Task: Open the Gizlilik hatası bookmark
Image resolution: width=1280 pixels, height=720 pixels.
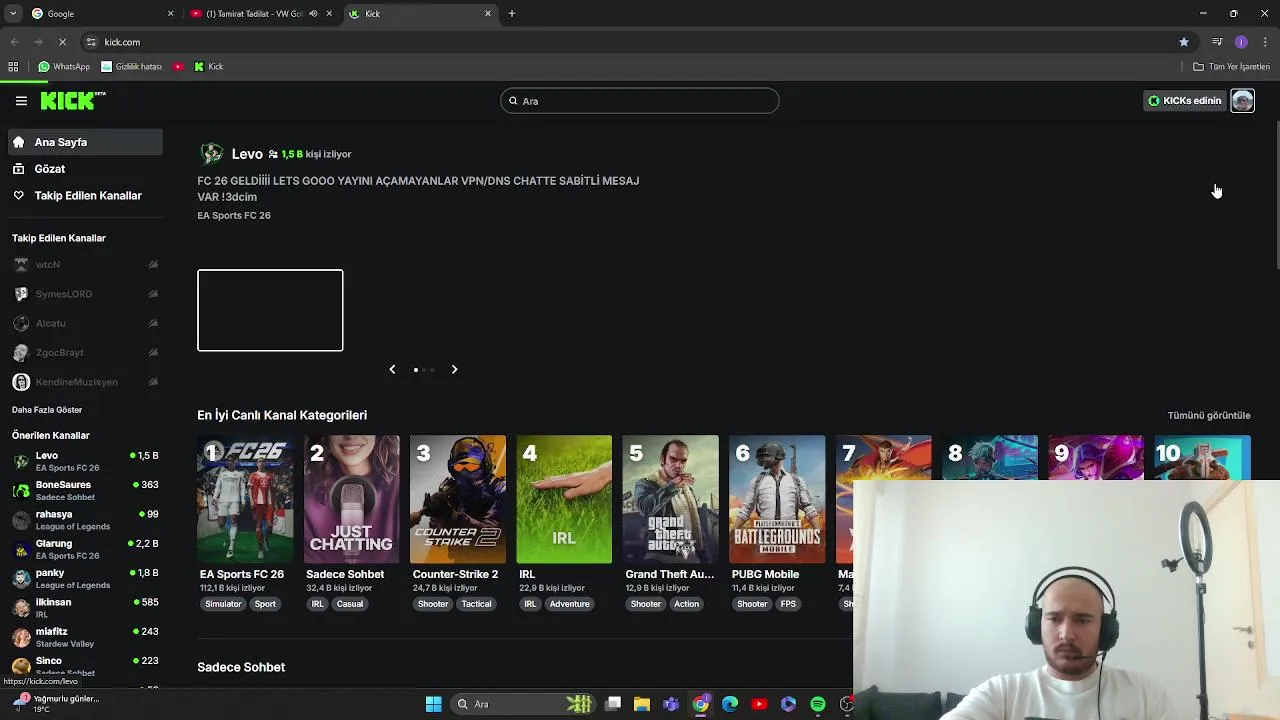Action: (x=131, y=67)
